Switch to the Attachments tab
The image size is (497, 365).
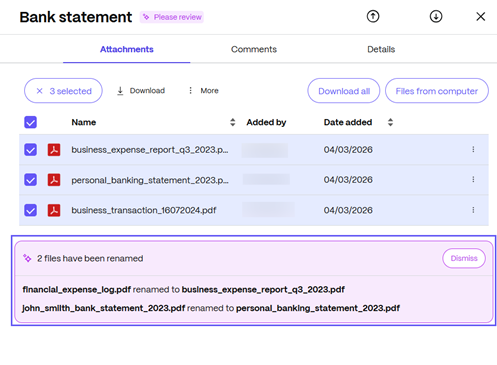pos(127,49)
